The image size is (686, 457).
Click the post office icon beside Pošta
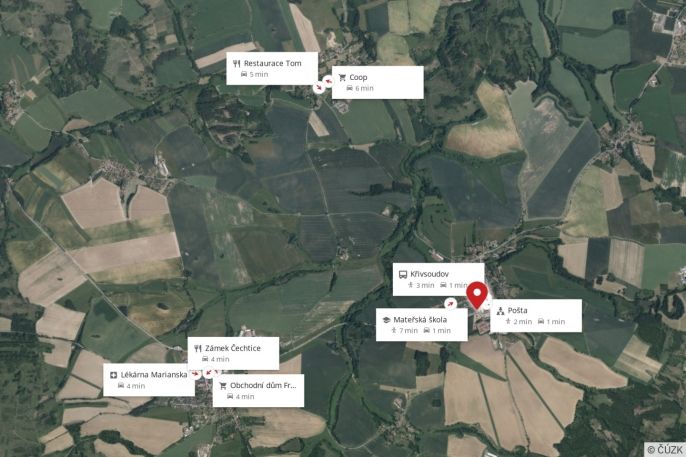point(500,311)
